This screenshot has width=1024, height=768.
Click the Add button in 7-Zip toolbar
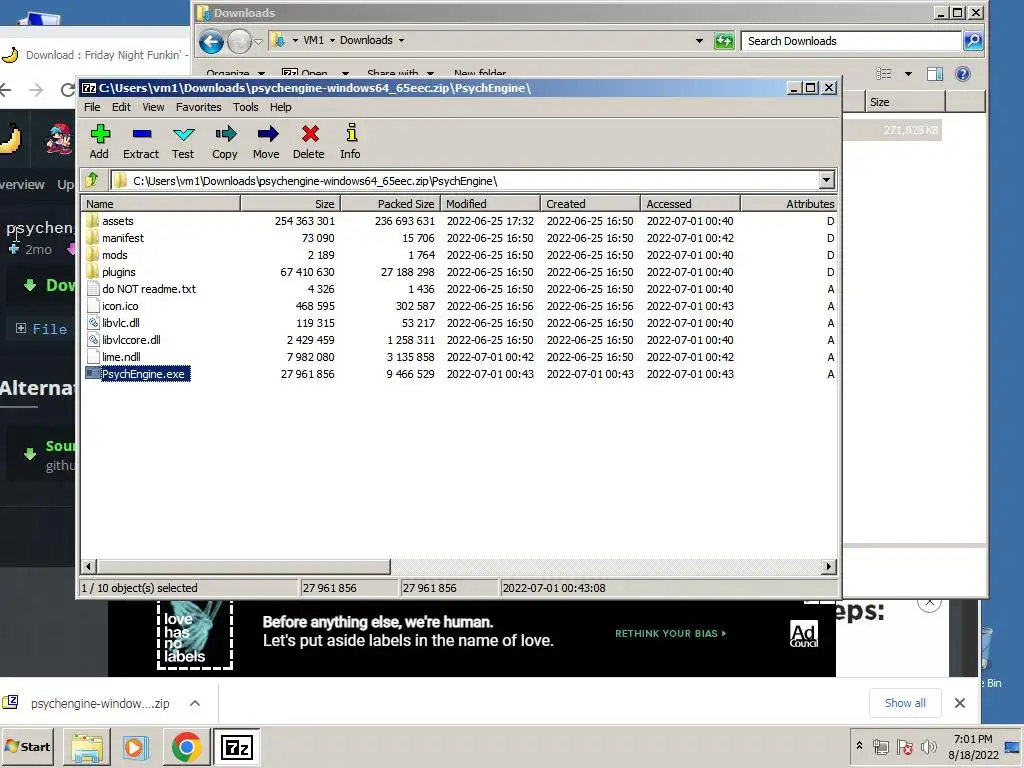[99, 142]
